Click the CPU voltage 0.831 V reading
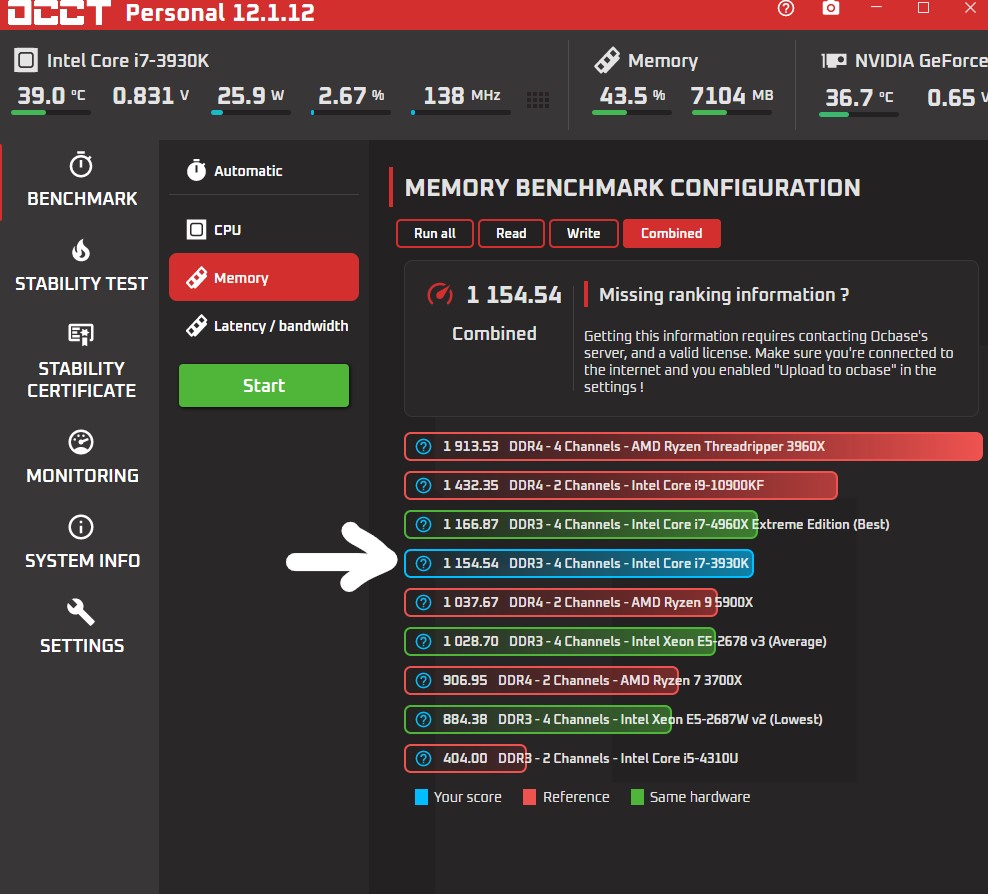 151,96
